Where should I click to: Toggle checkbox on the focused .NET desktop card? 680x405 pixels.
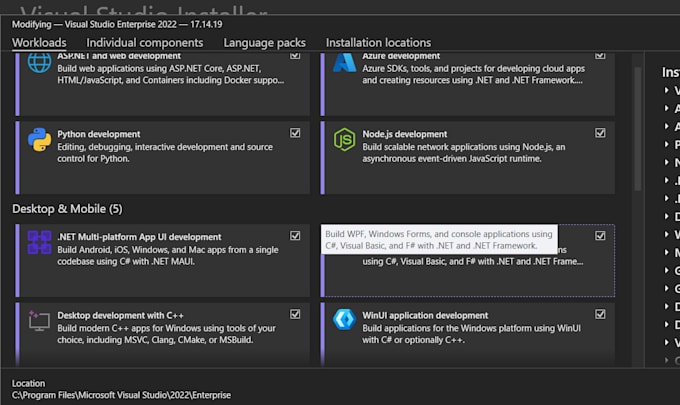[600, 235]
